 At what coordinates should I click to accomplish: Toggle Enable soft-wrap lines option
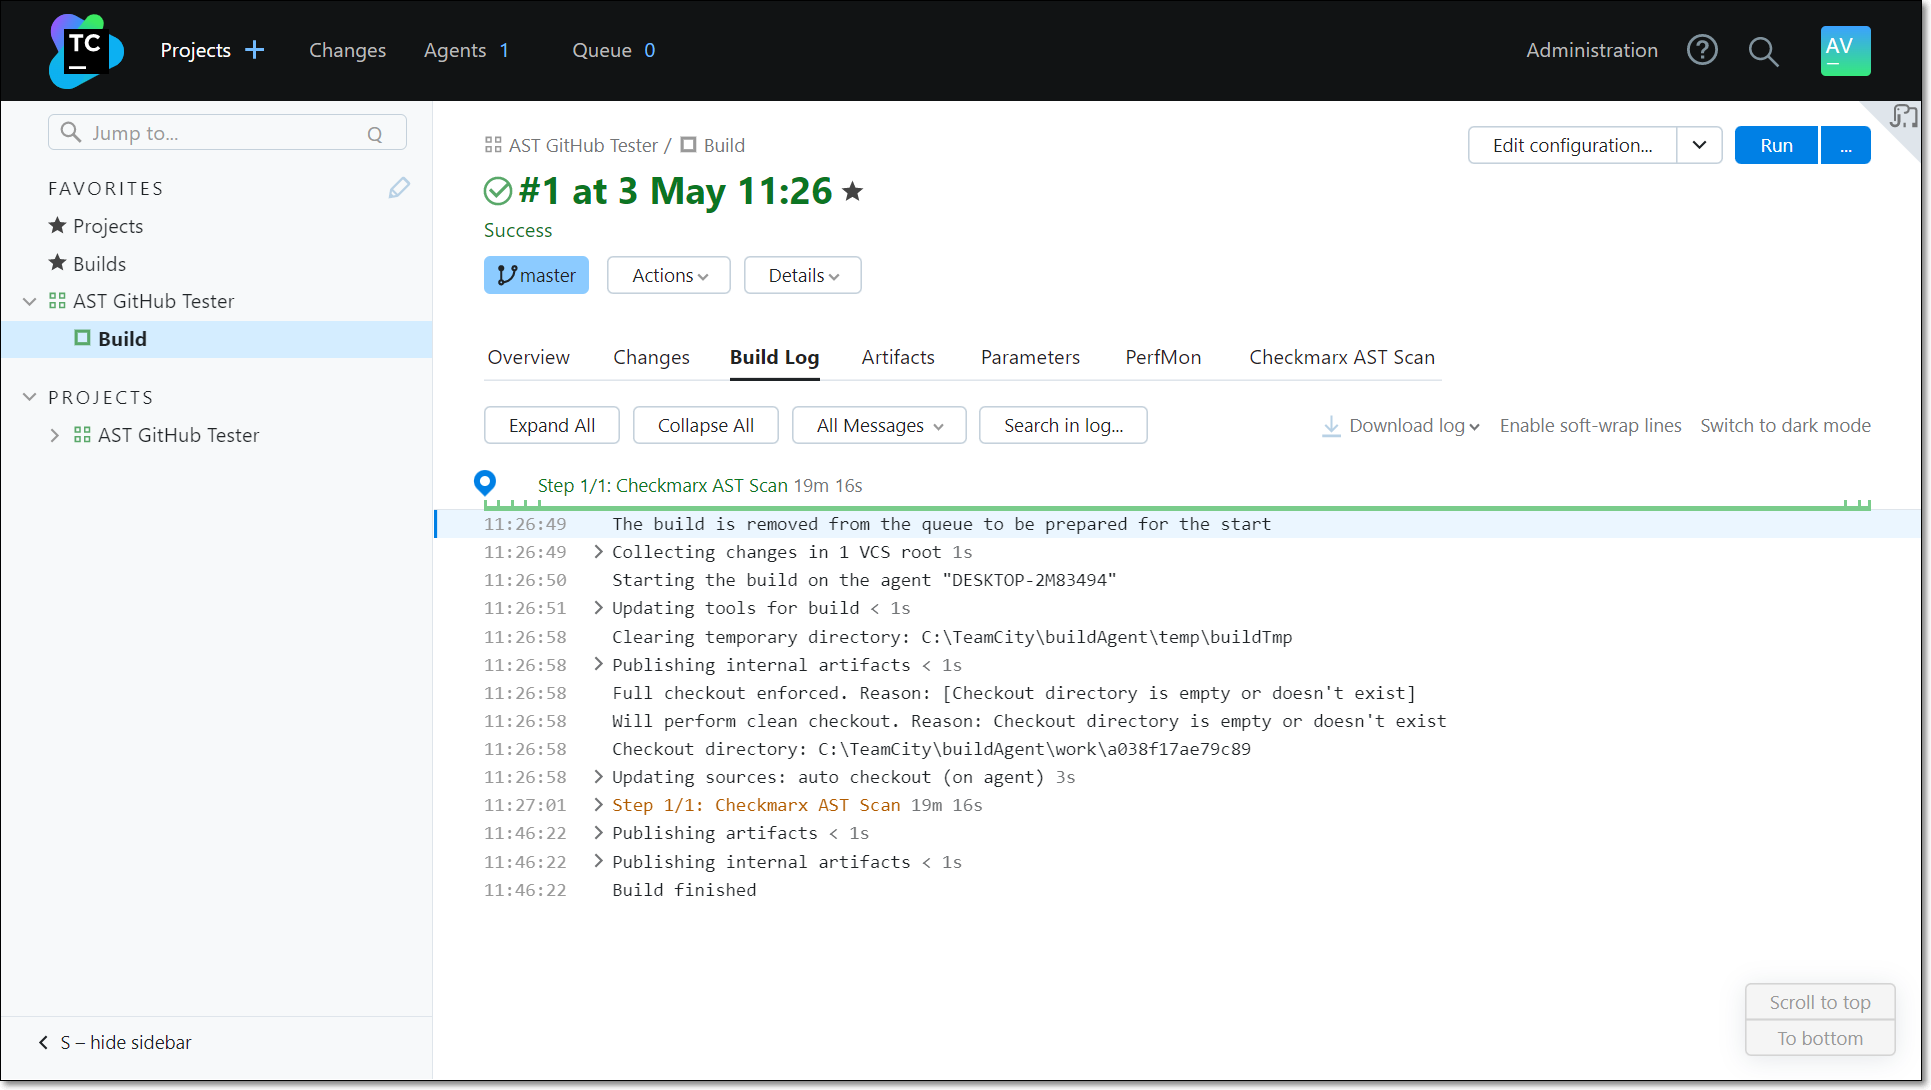1590,424
